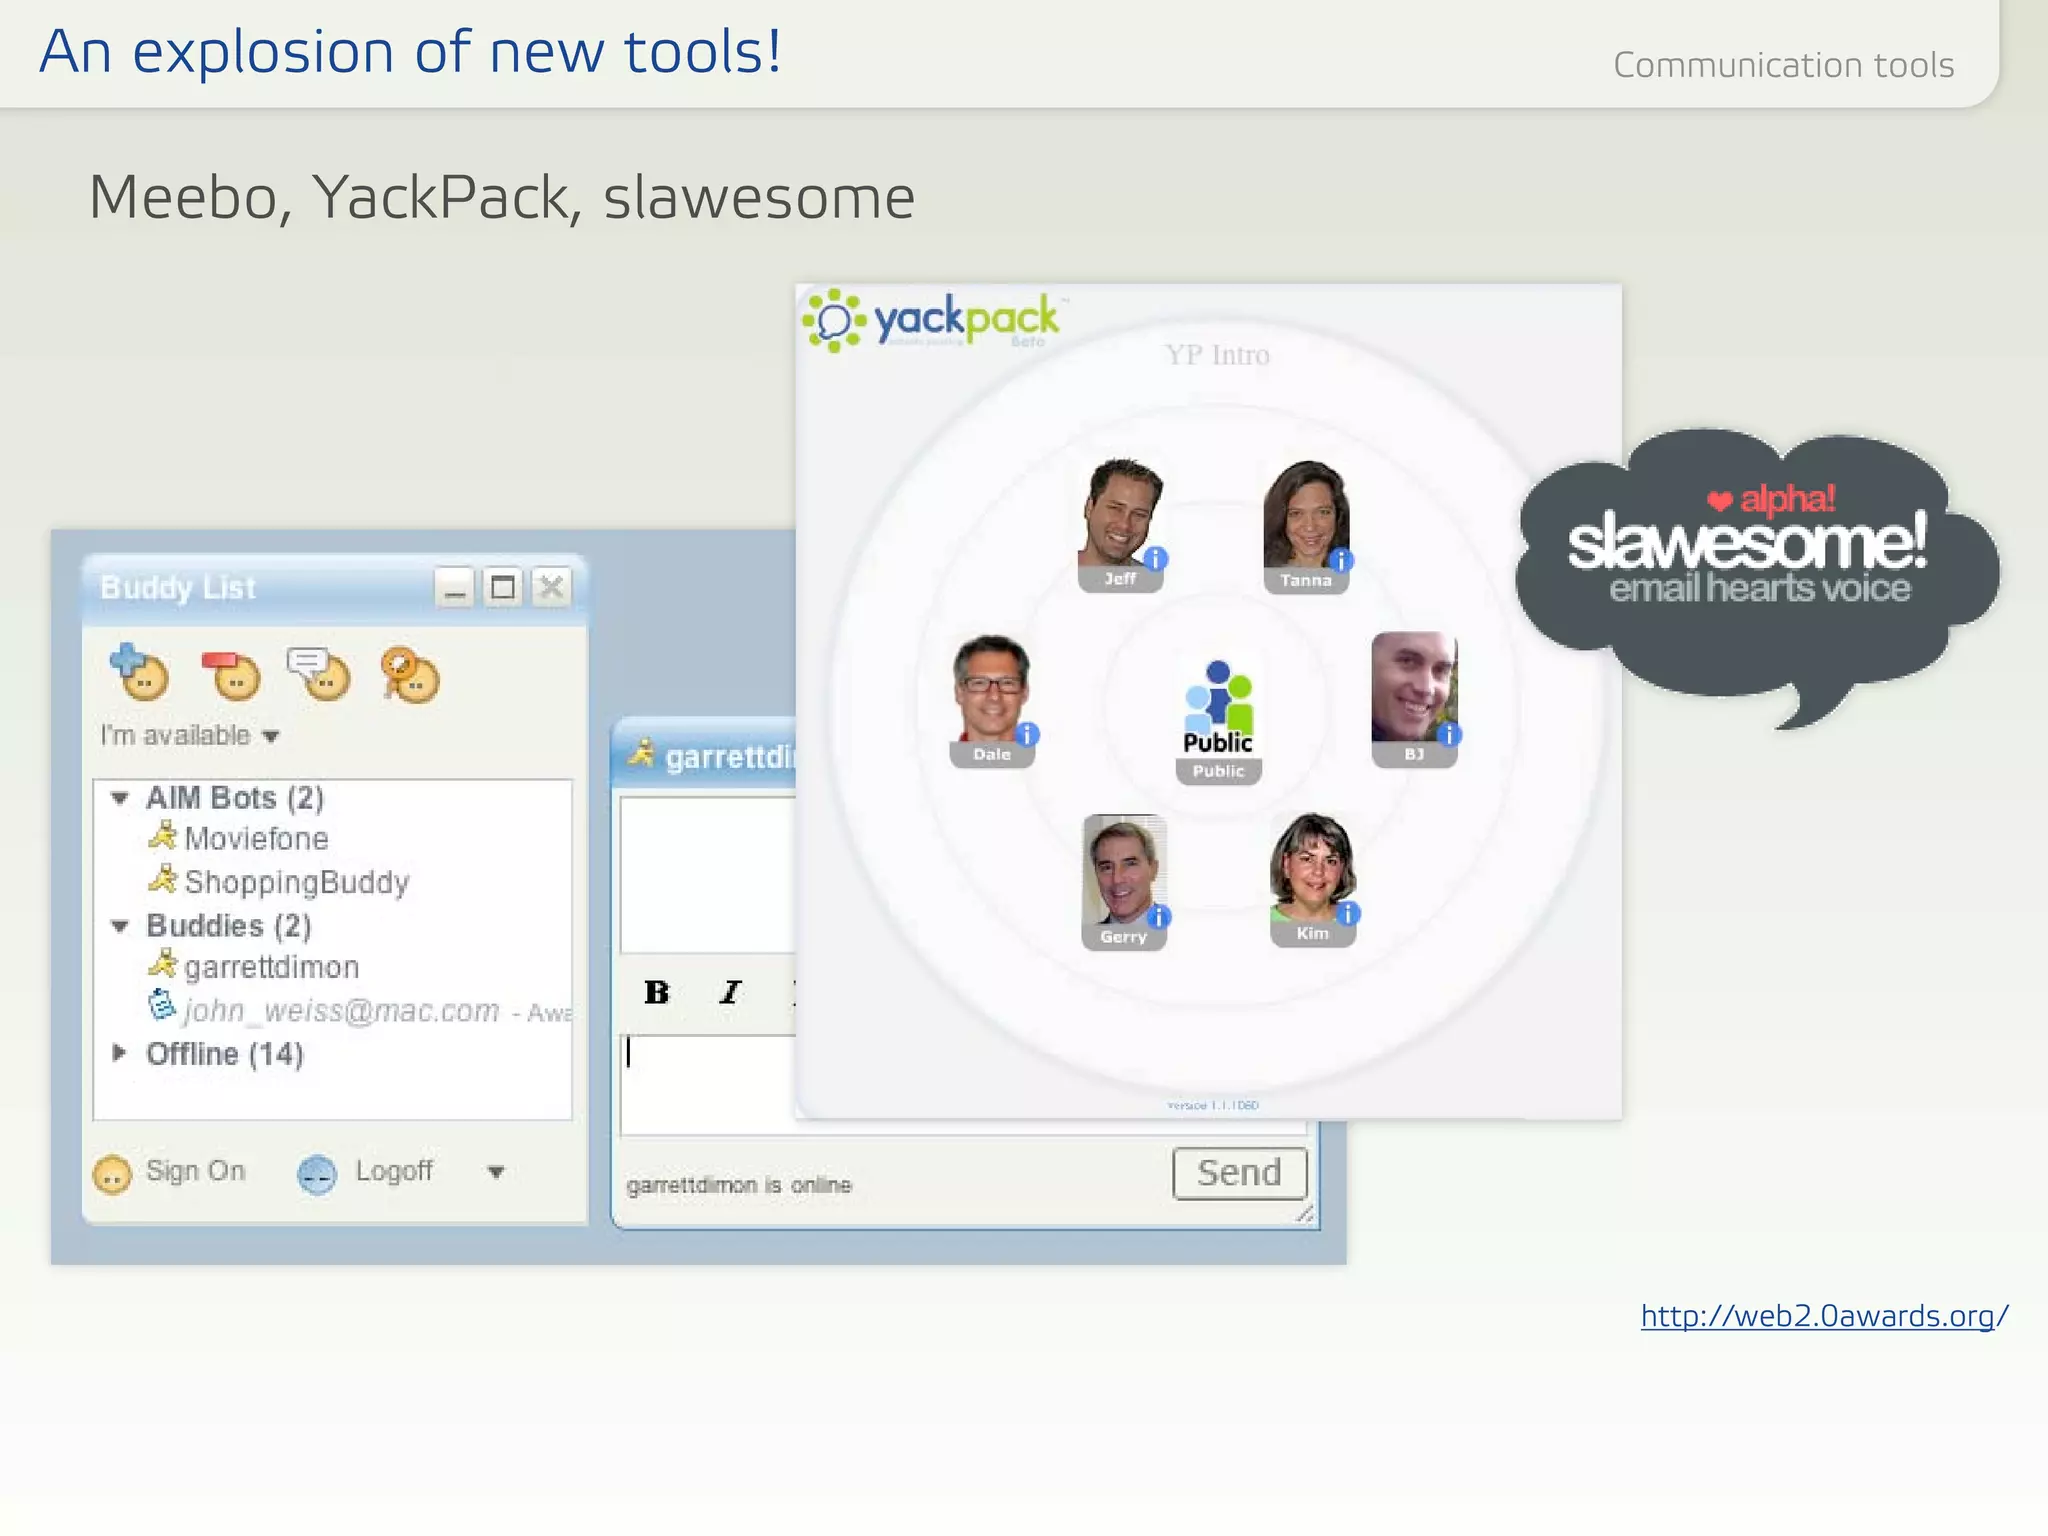Click the Sign On smiley icon

pos(112,1174)
